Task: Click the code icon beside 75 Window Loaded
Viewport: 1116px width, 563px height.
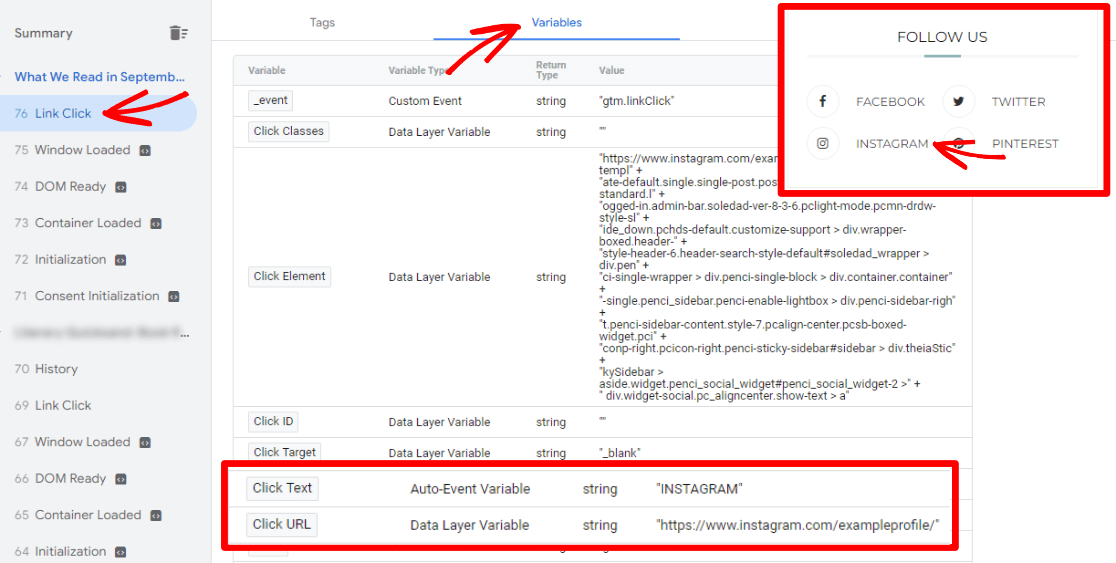Action: tap(145, 150)
